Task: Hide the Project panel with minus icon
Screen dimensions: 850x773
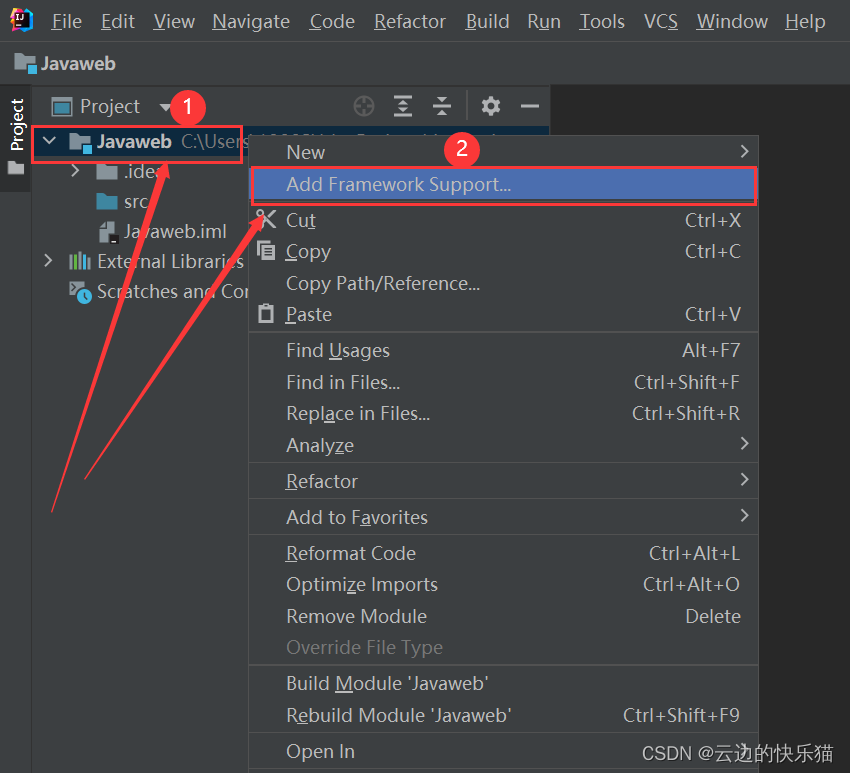Action: pyautogui.click(x=530, y=106)
